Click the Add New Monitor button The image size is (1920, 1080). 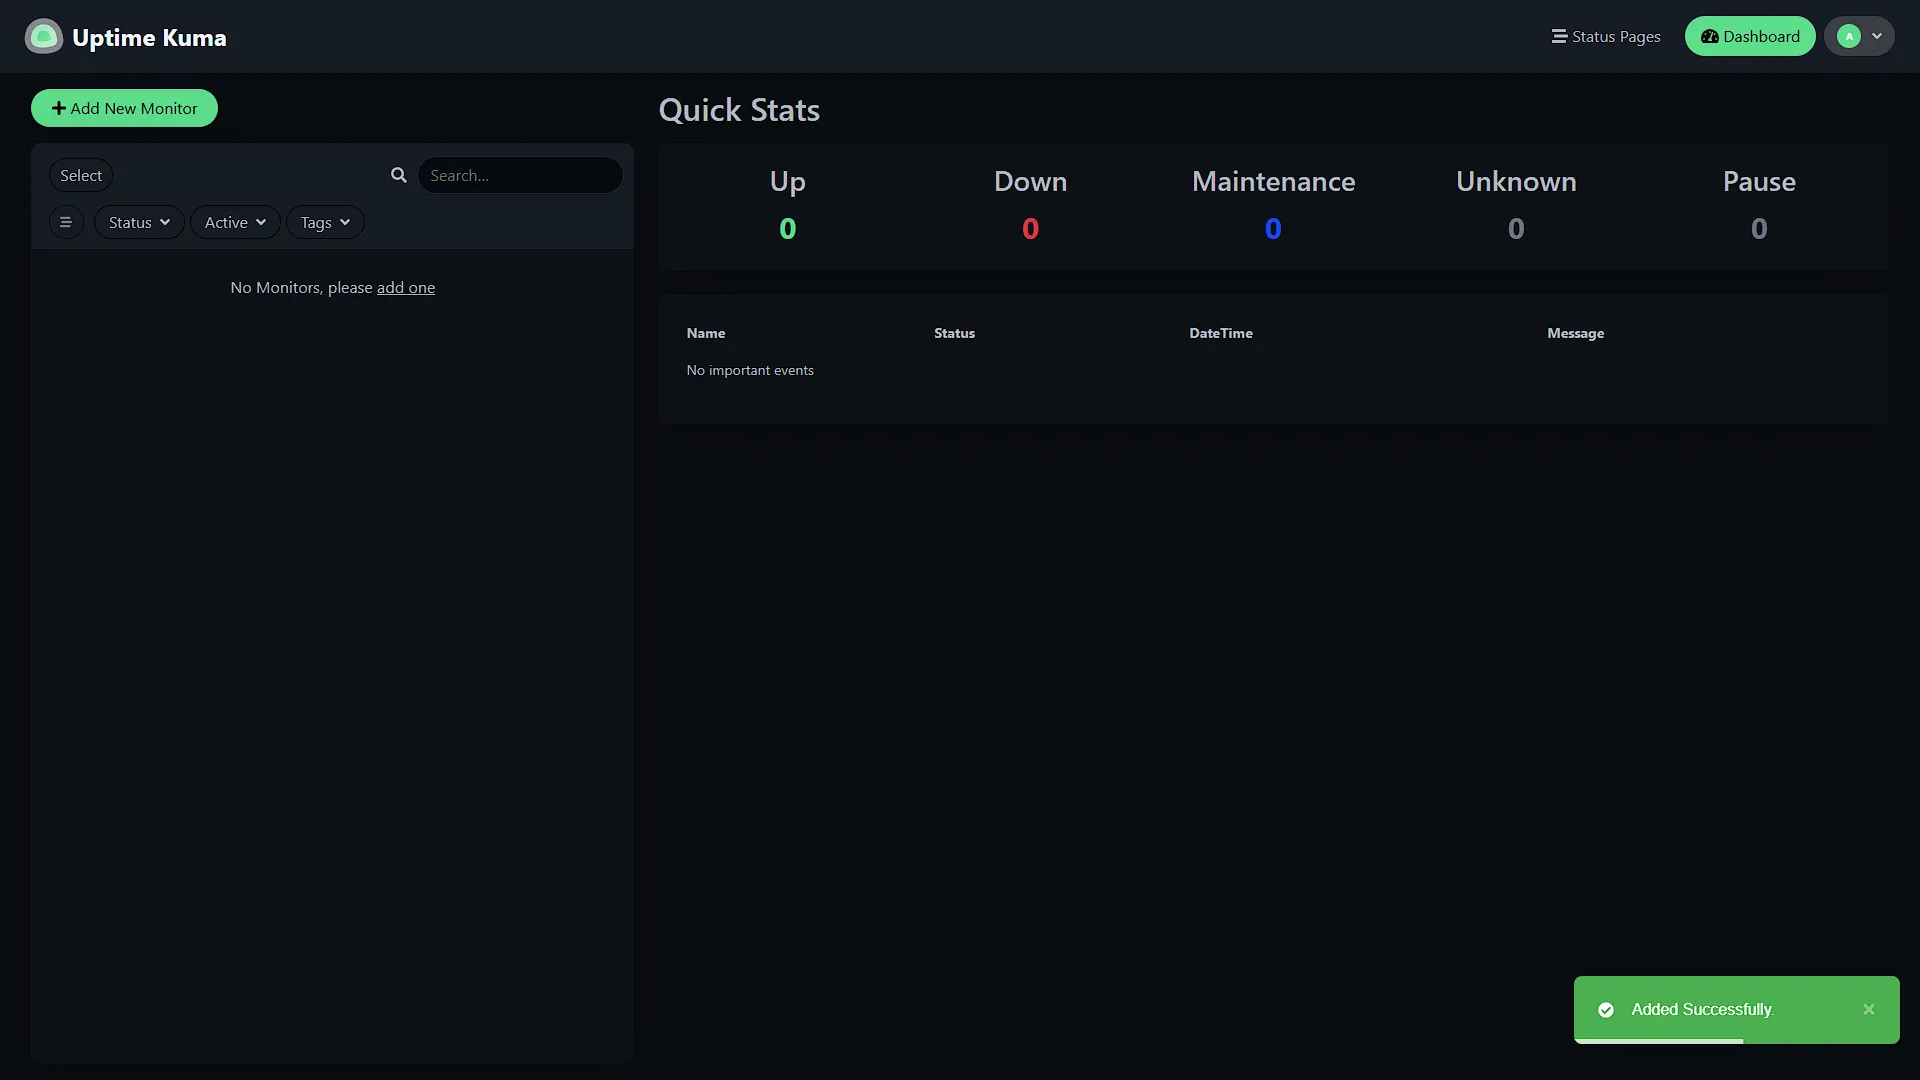tap(124, 108)
